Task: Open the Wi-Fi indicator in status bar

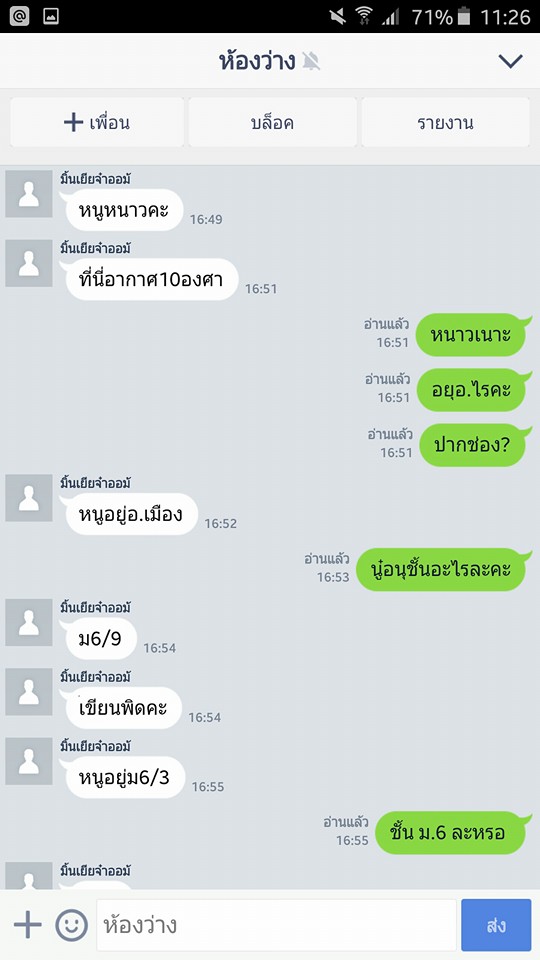Action: (x=364, y=16)
